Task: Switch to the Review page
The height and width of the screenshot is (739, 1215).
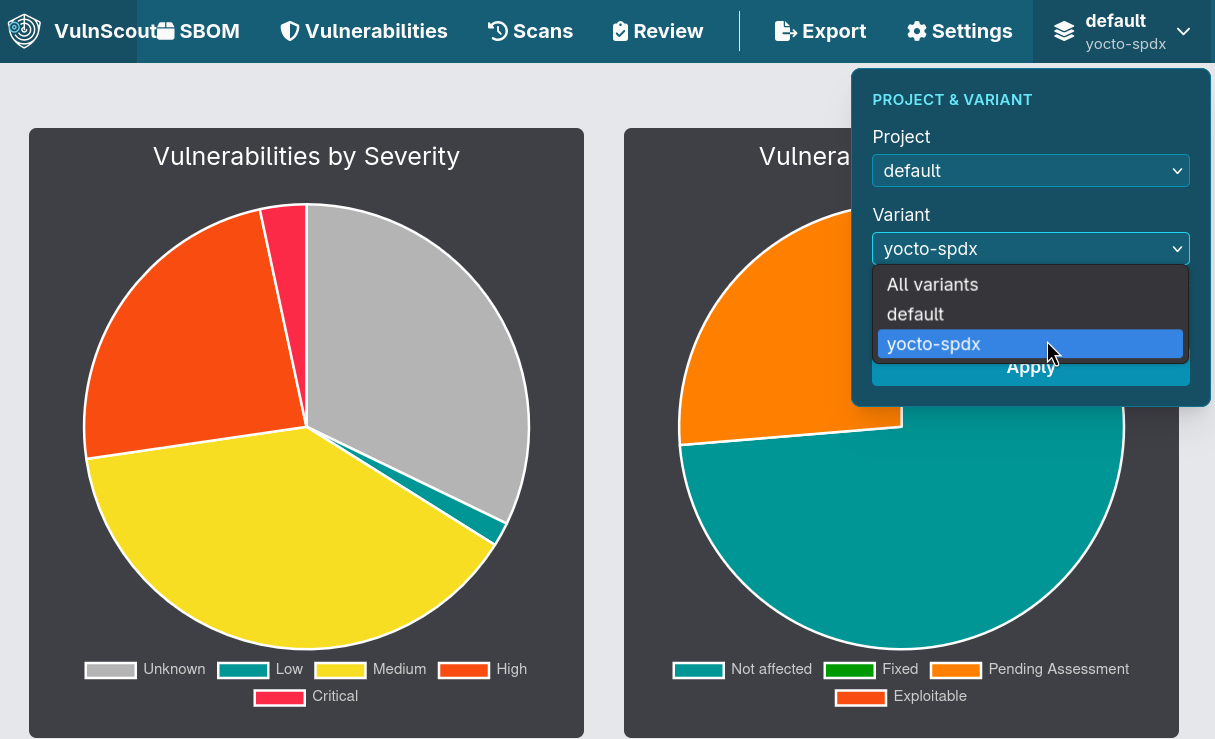Action: (x=658, y=31)
